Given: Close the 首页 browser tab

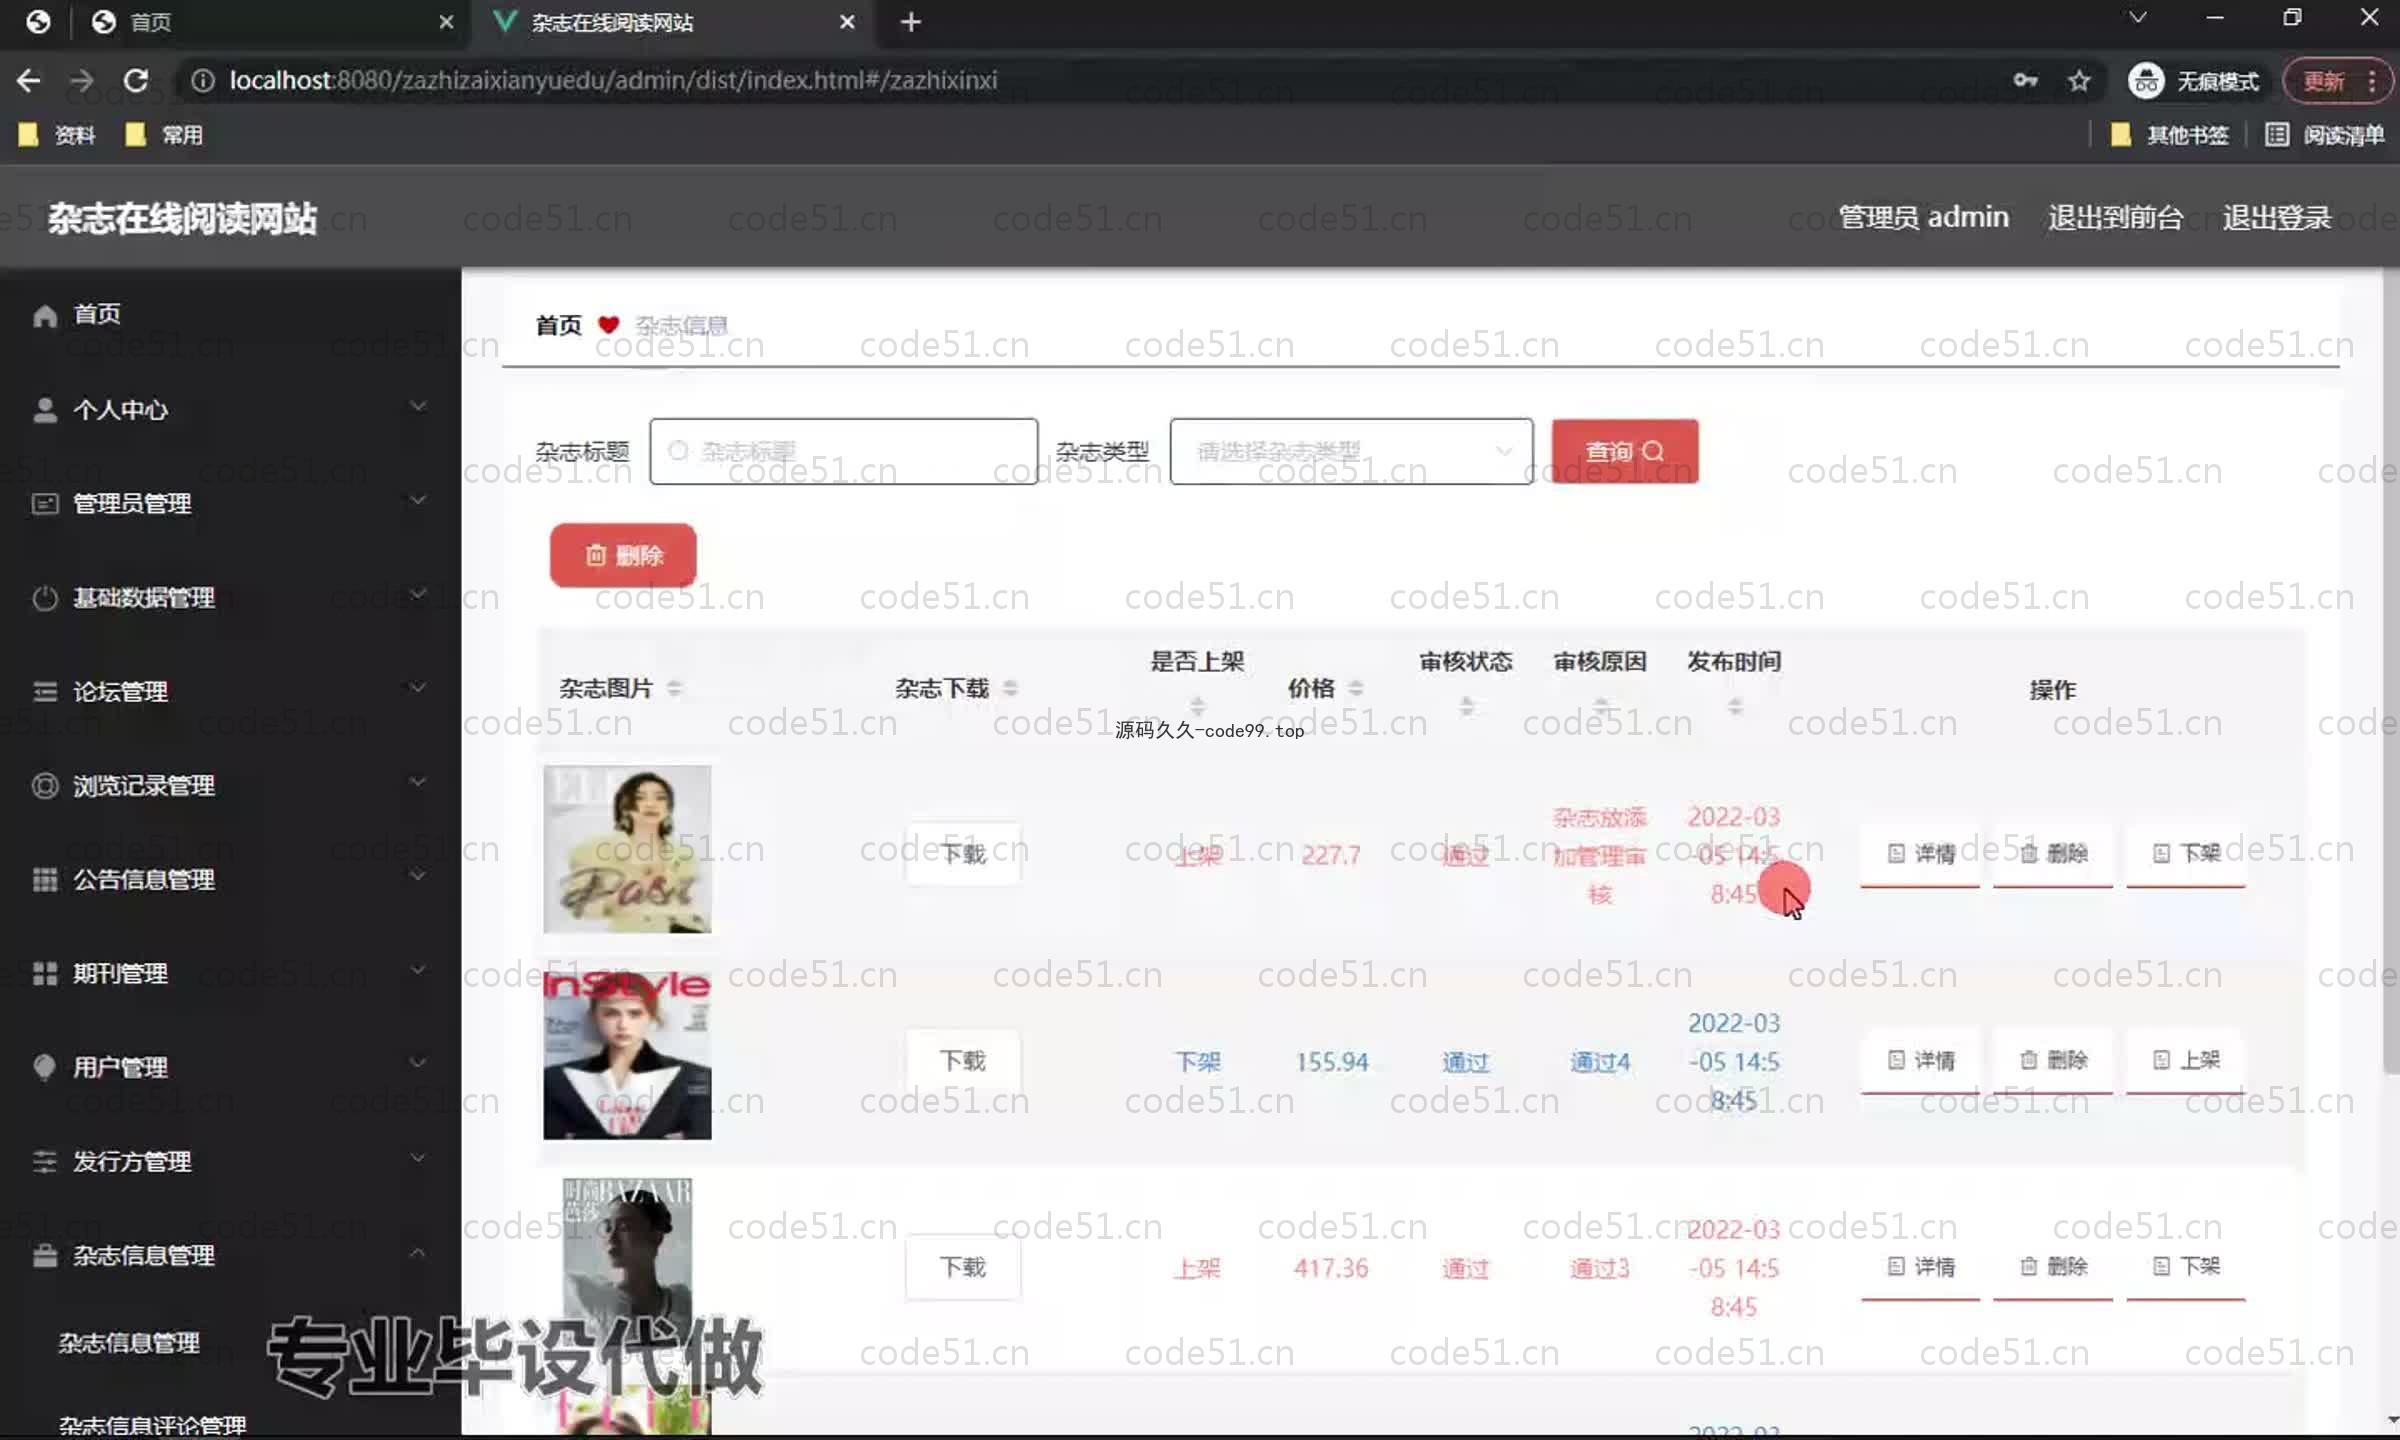Looking at the screenshot, I should (x=446, y=22).
